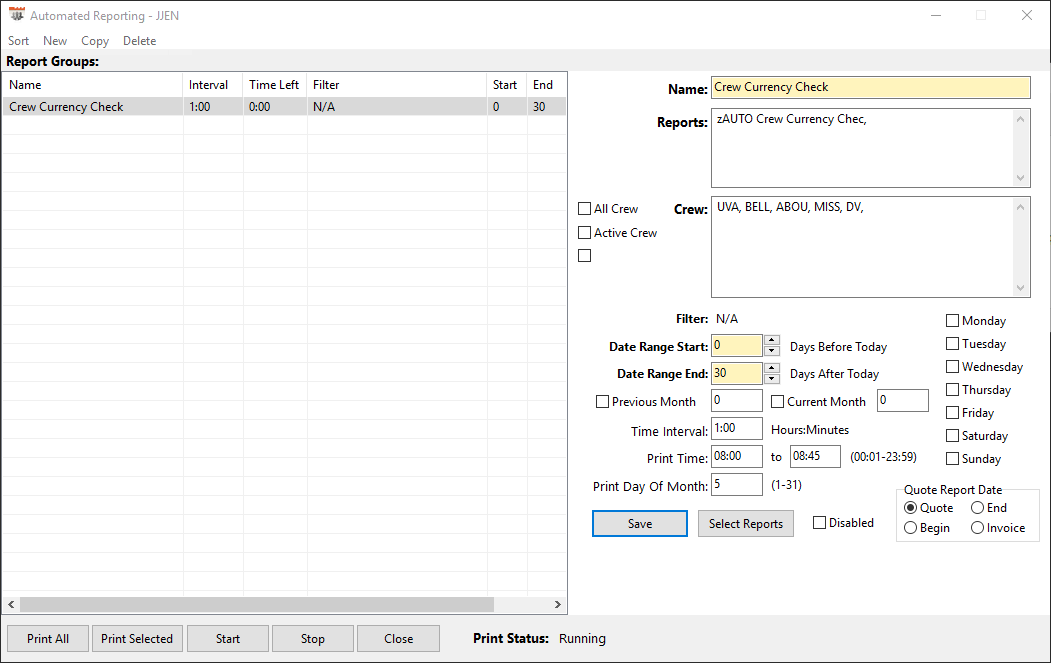
Task: Check the Thursday checkbox
Action: (x=952, y=389)
